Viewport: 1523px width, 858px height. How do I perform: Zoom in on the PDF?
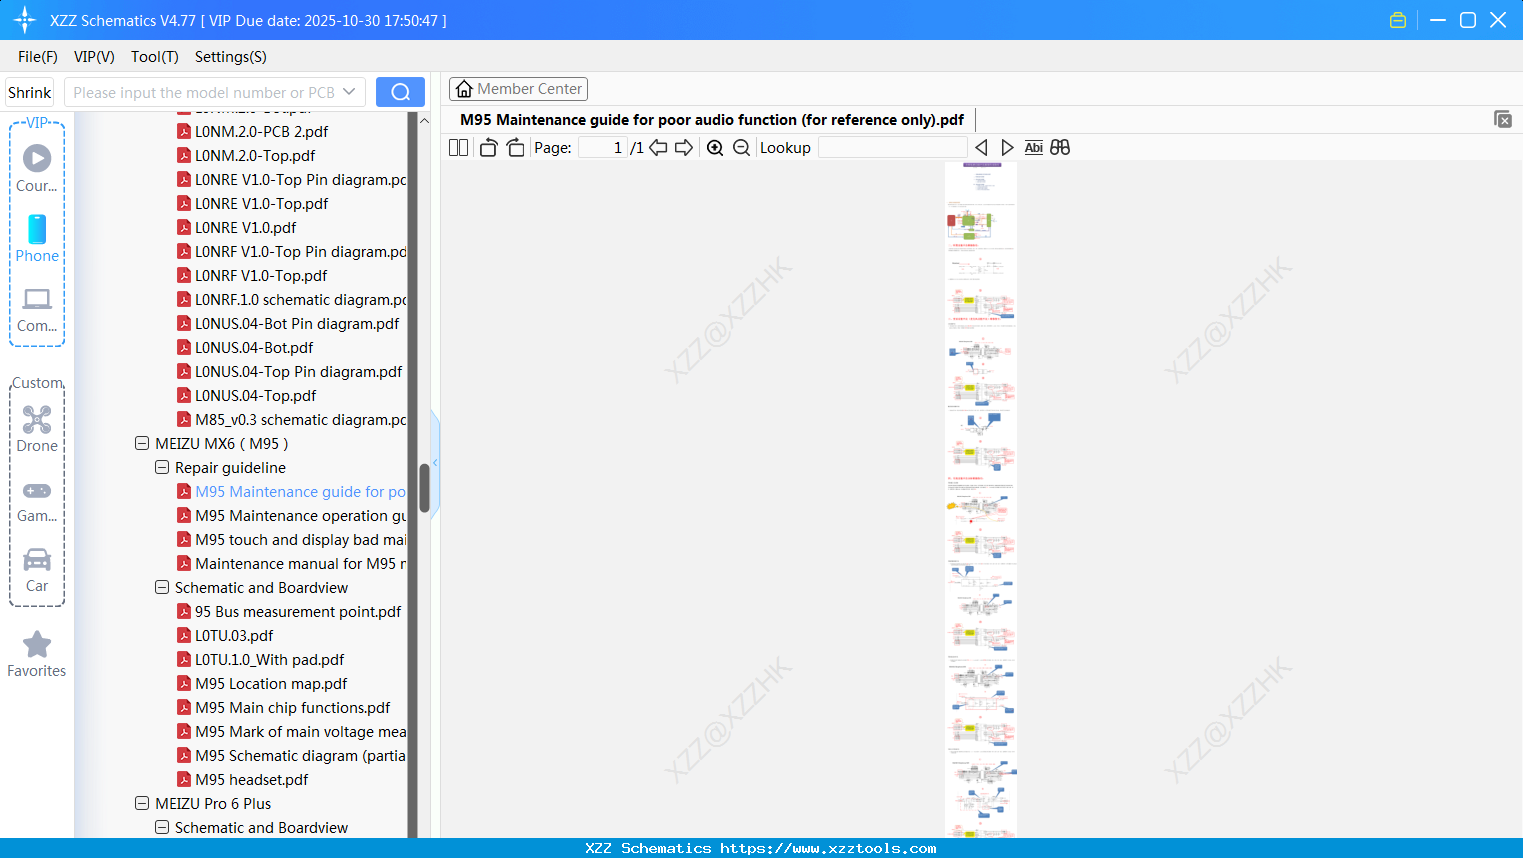(x=715, y=148)
